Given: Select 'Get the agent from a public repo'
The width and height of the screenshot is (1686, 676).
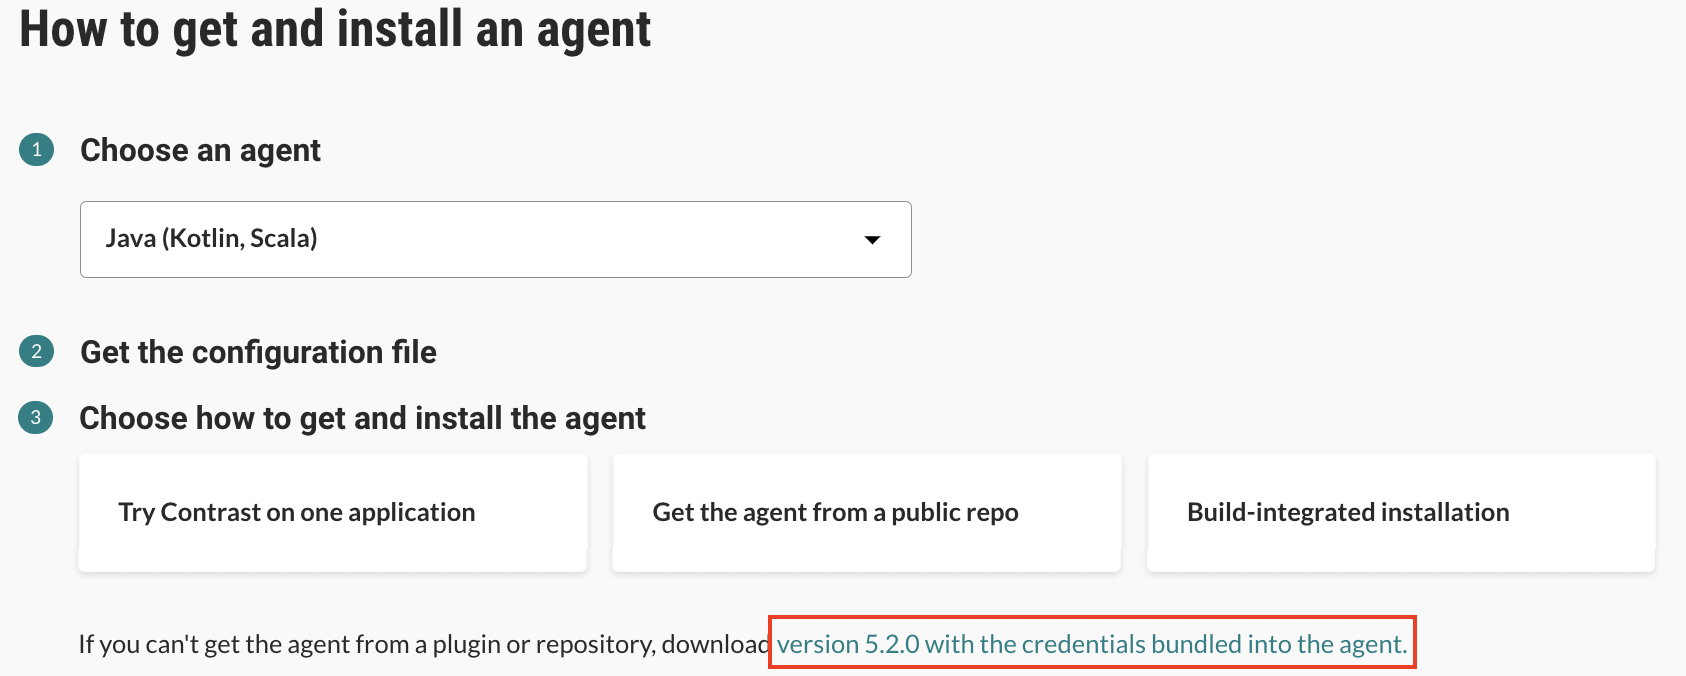Looking at the screenshot, I should (x=867, y=513).
